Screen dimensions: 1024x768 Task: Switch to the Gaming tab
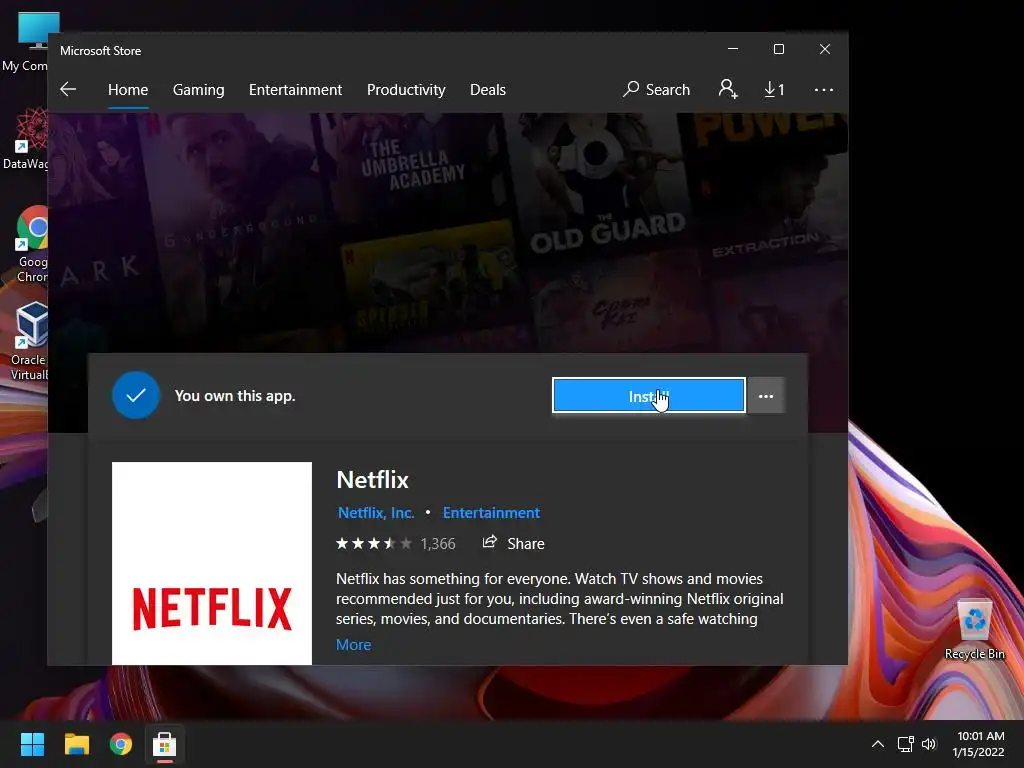click(199, 89)
